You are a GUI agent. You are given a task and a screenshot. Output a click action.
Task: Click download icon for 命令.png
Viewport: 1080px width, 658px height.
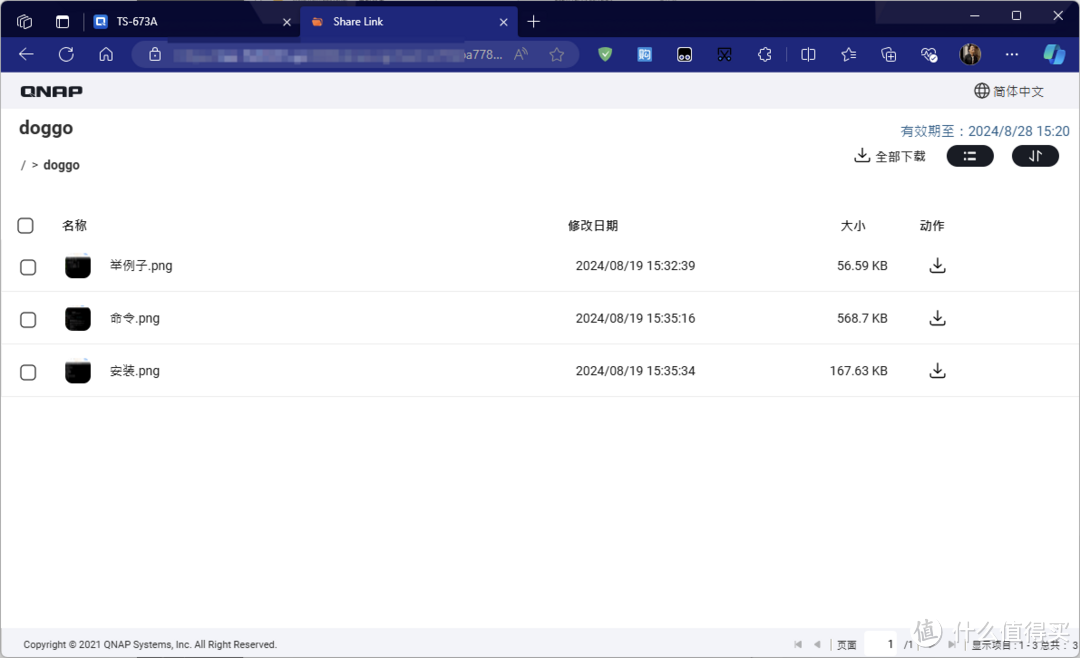click(937, 318)
